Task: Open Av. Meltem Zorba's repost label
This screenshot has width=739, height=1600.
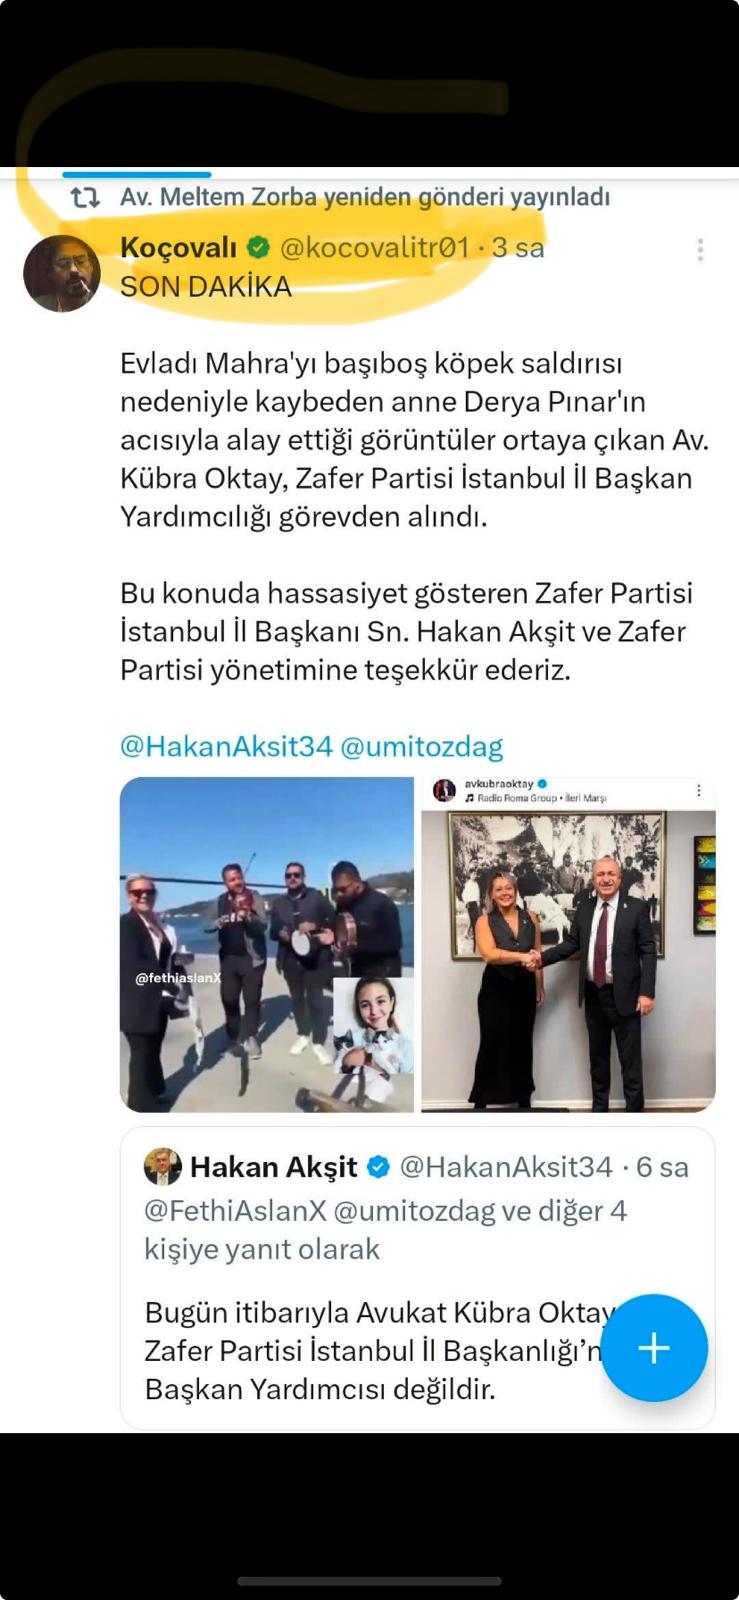Action: [365, 197]
